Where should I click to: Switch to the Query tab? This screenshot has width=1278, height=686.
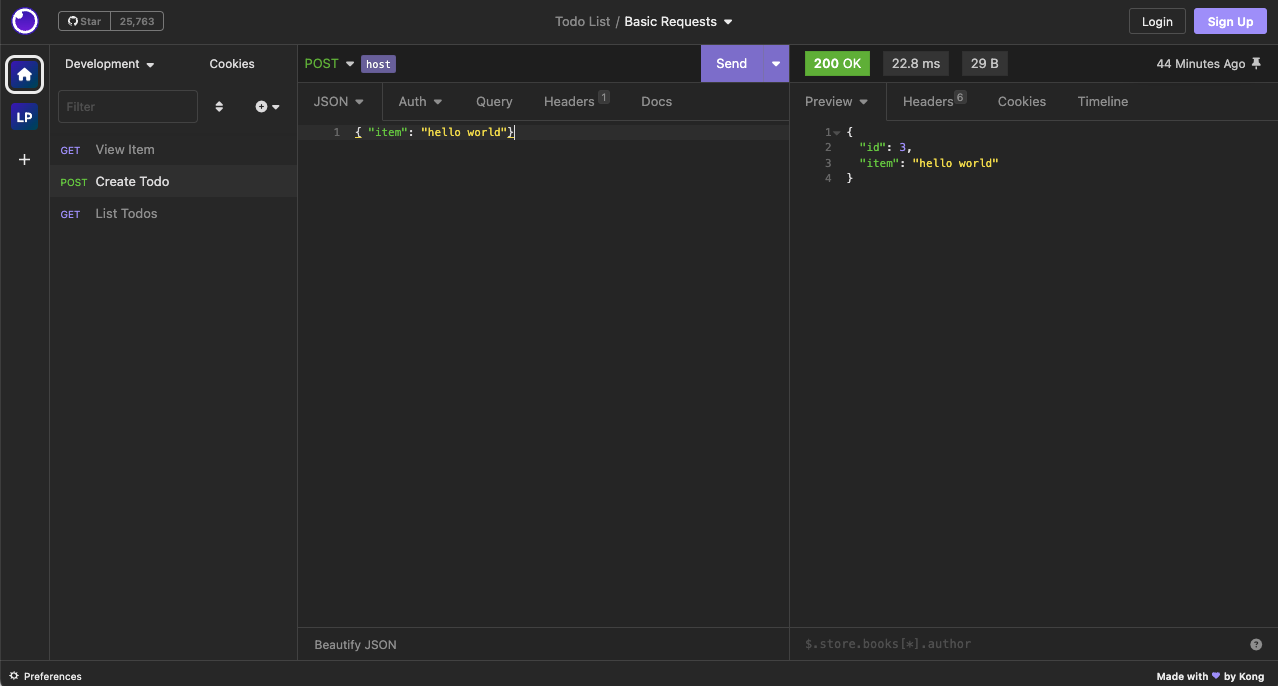(494, 102)
